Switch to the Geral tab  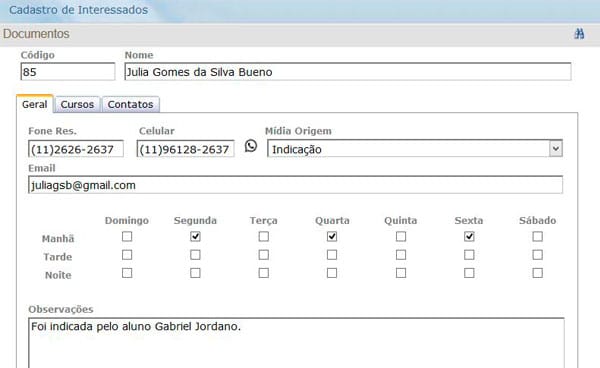[34, 104]
